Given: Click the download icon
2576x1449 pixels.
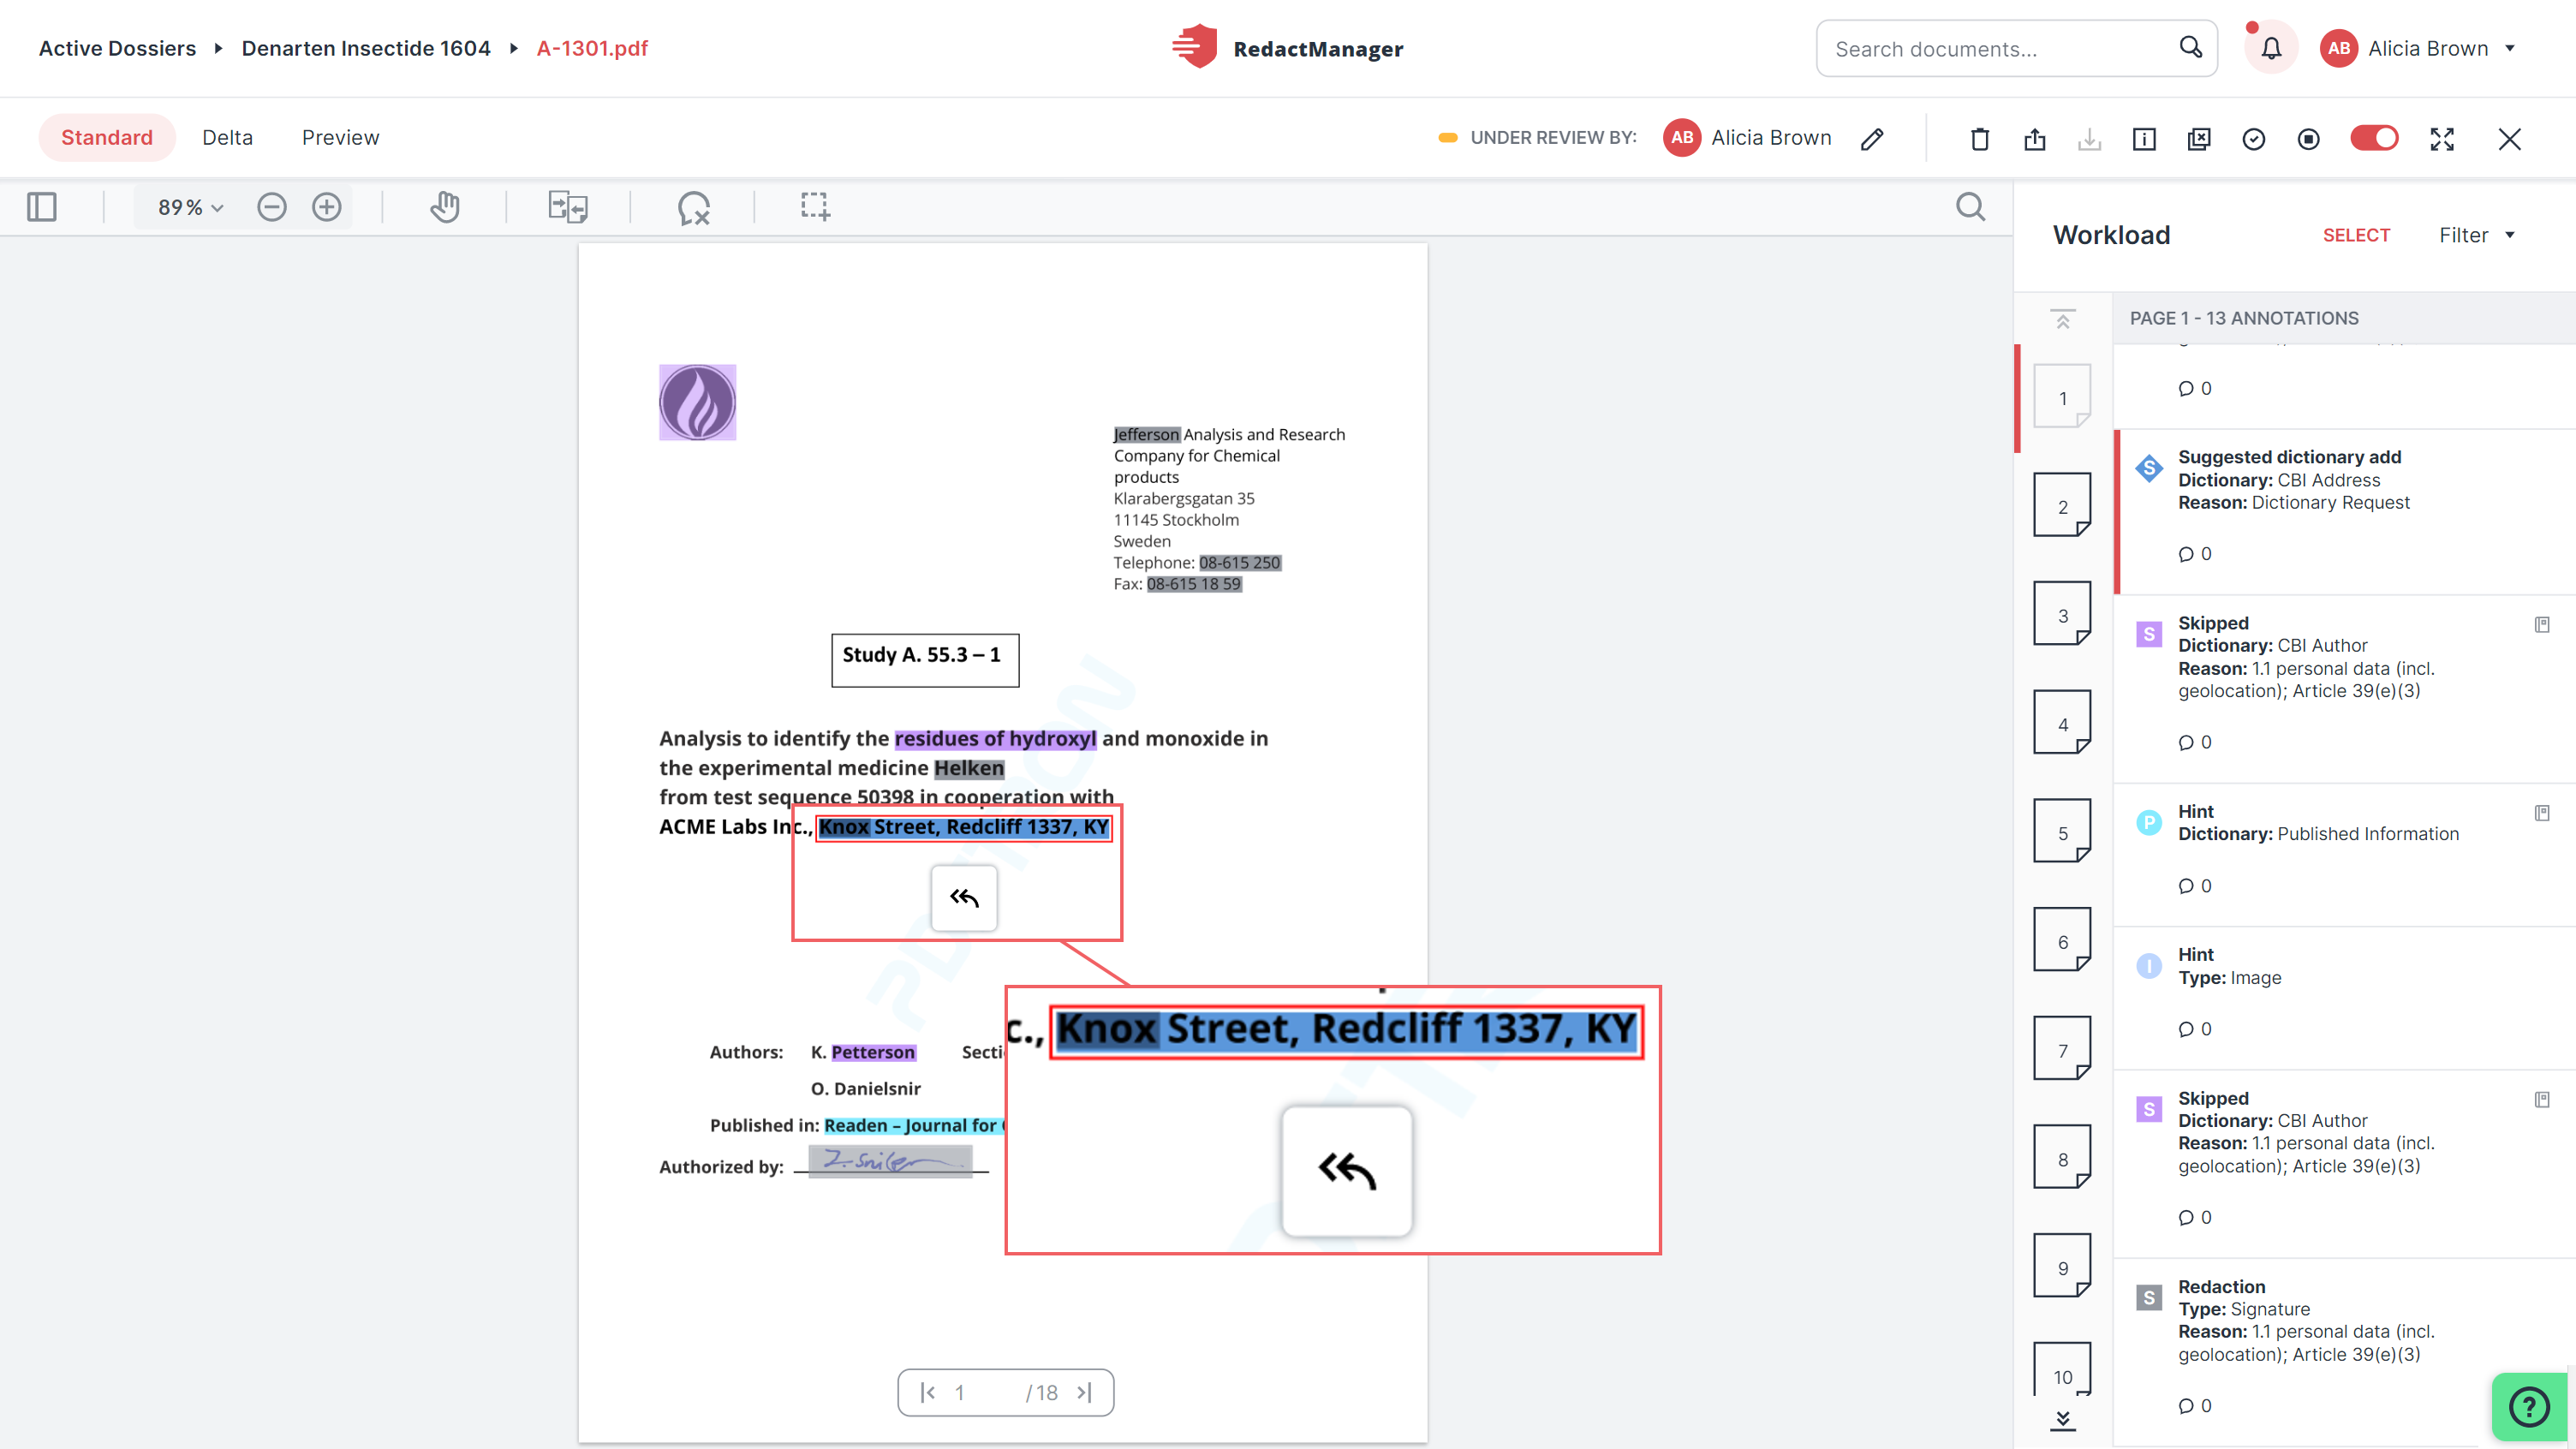Looking at the screenshot, I should point(2089,139).
